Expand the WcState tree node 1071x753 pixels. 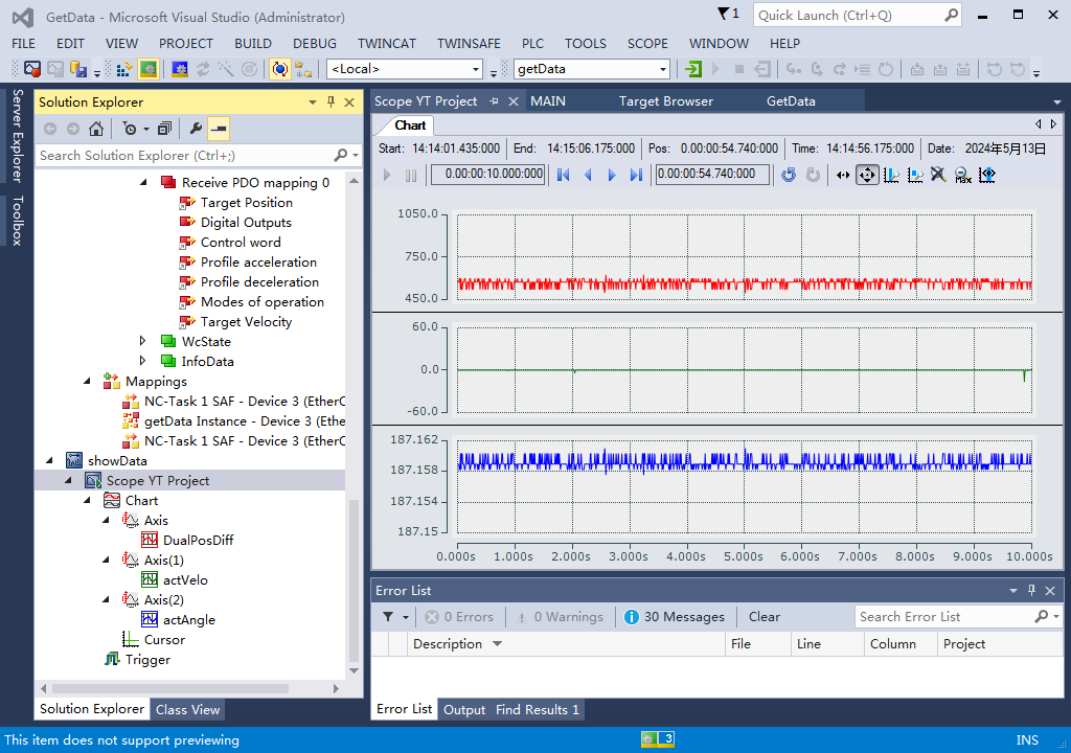(143, 341)
